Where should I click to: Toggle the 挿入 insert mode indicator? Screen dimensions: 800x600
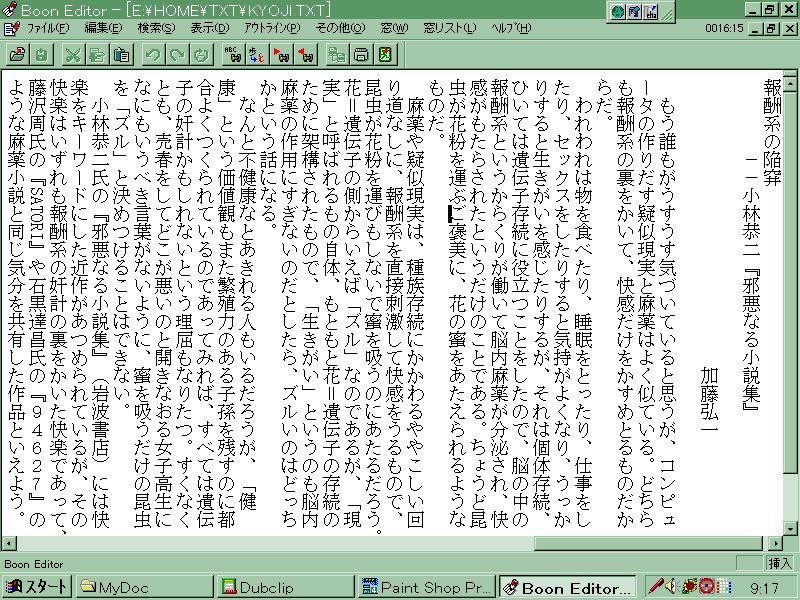click(780, 563)
